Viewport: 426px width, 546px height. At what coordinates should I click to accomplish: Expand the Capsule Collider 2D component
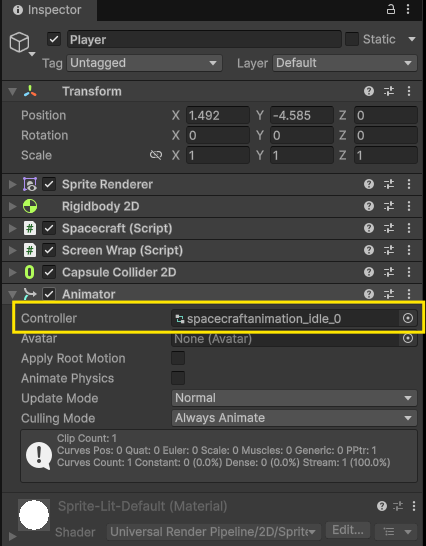point(13,272)
